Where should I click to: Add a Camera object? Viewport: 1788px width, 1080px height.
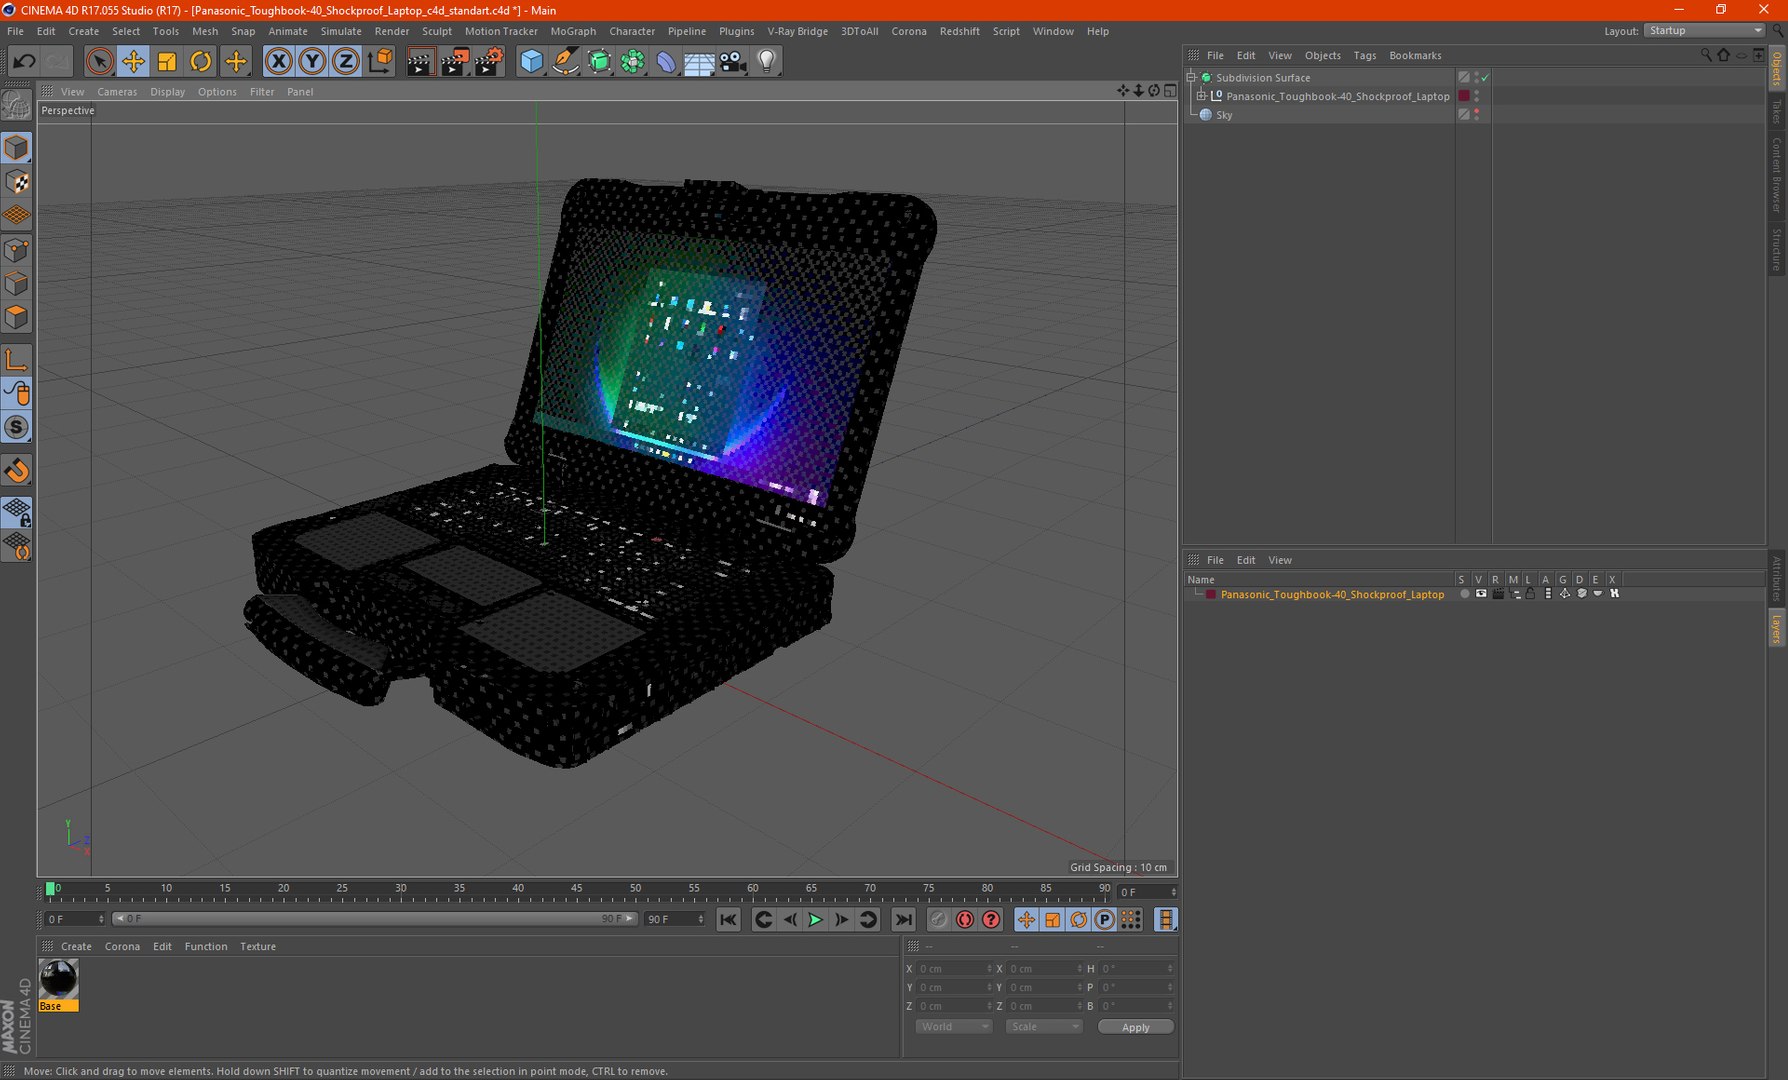[x=733, y=62]
